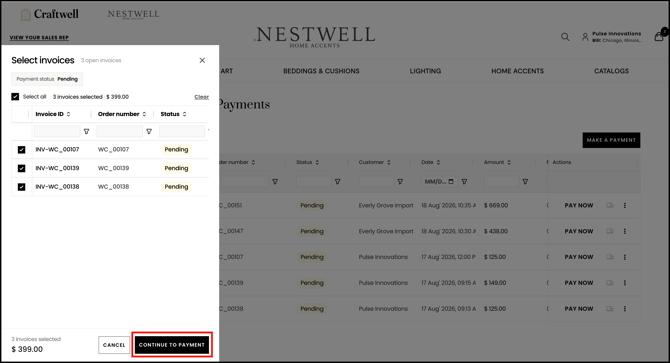Open the BEDDINGS & CUSHIONS menu
Image resolution: width=670 pixels, height=363 pixels.
(321, 71)
